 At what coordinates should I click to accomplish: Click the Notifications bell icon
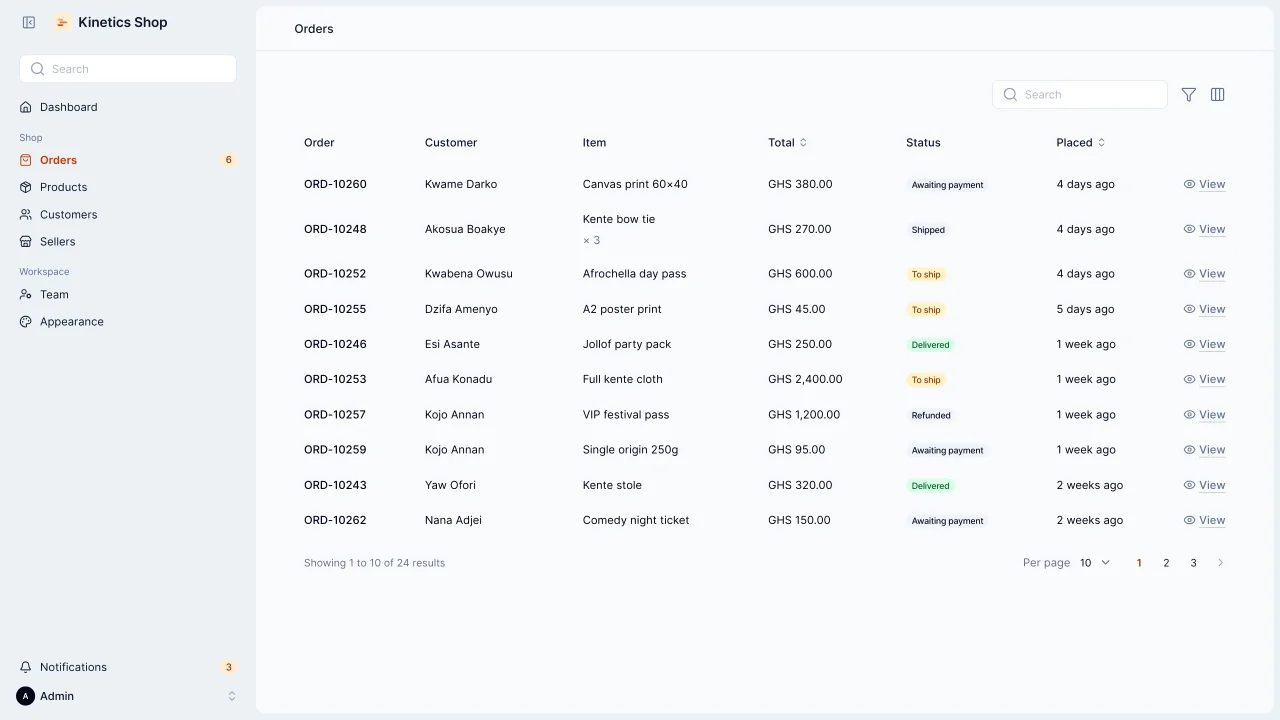coord(26,667)
